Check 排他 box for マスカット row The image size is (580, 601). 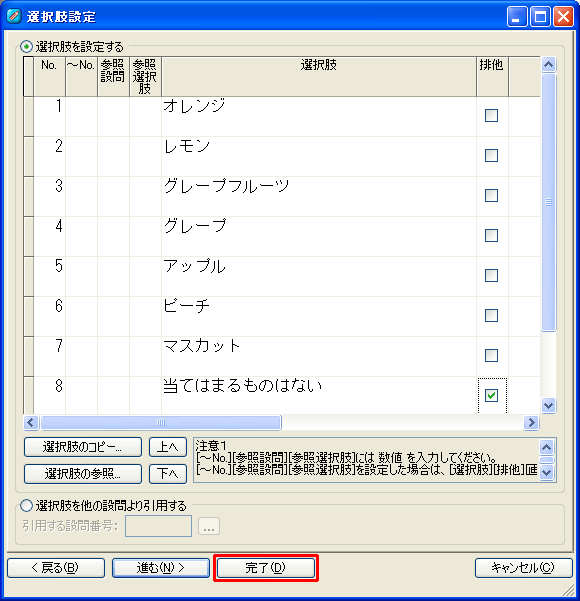click(491, 355)
